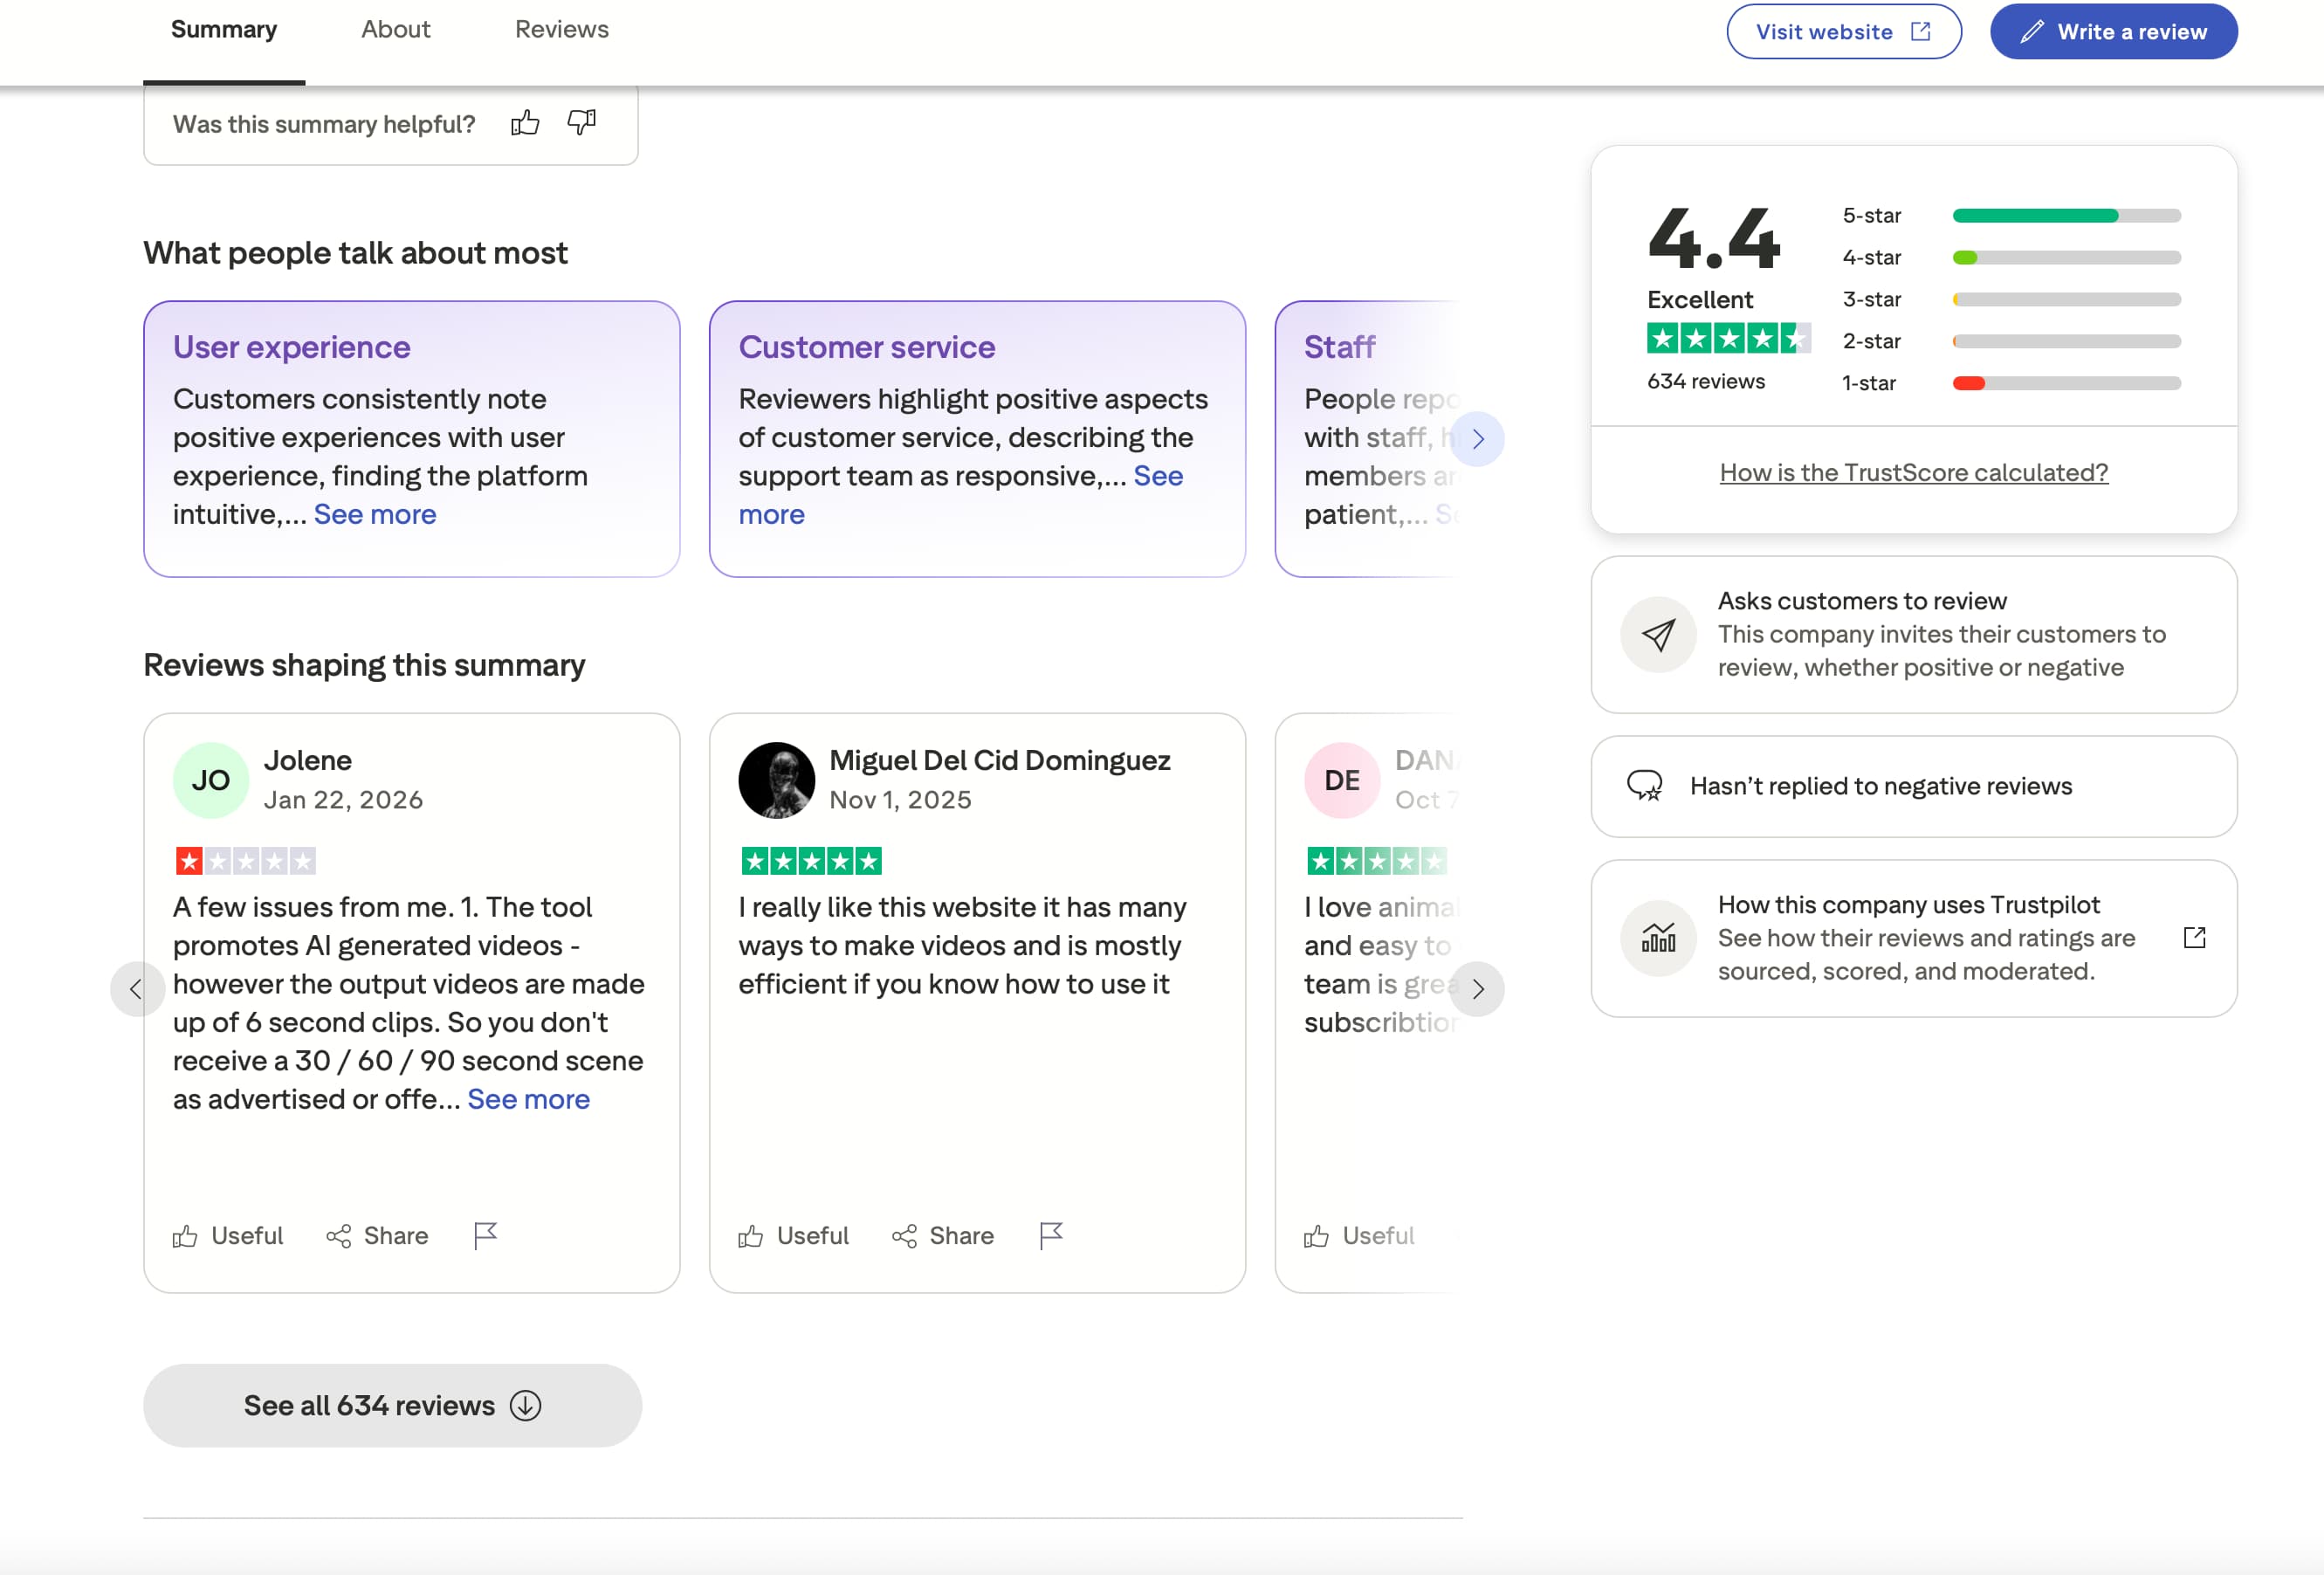Screen dimensions: 2324x1575
Task: Click thumbs up on summary helpful
Action: pyautogui.click(x=525, y=124)
